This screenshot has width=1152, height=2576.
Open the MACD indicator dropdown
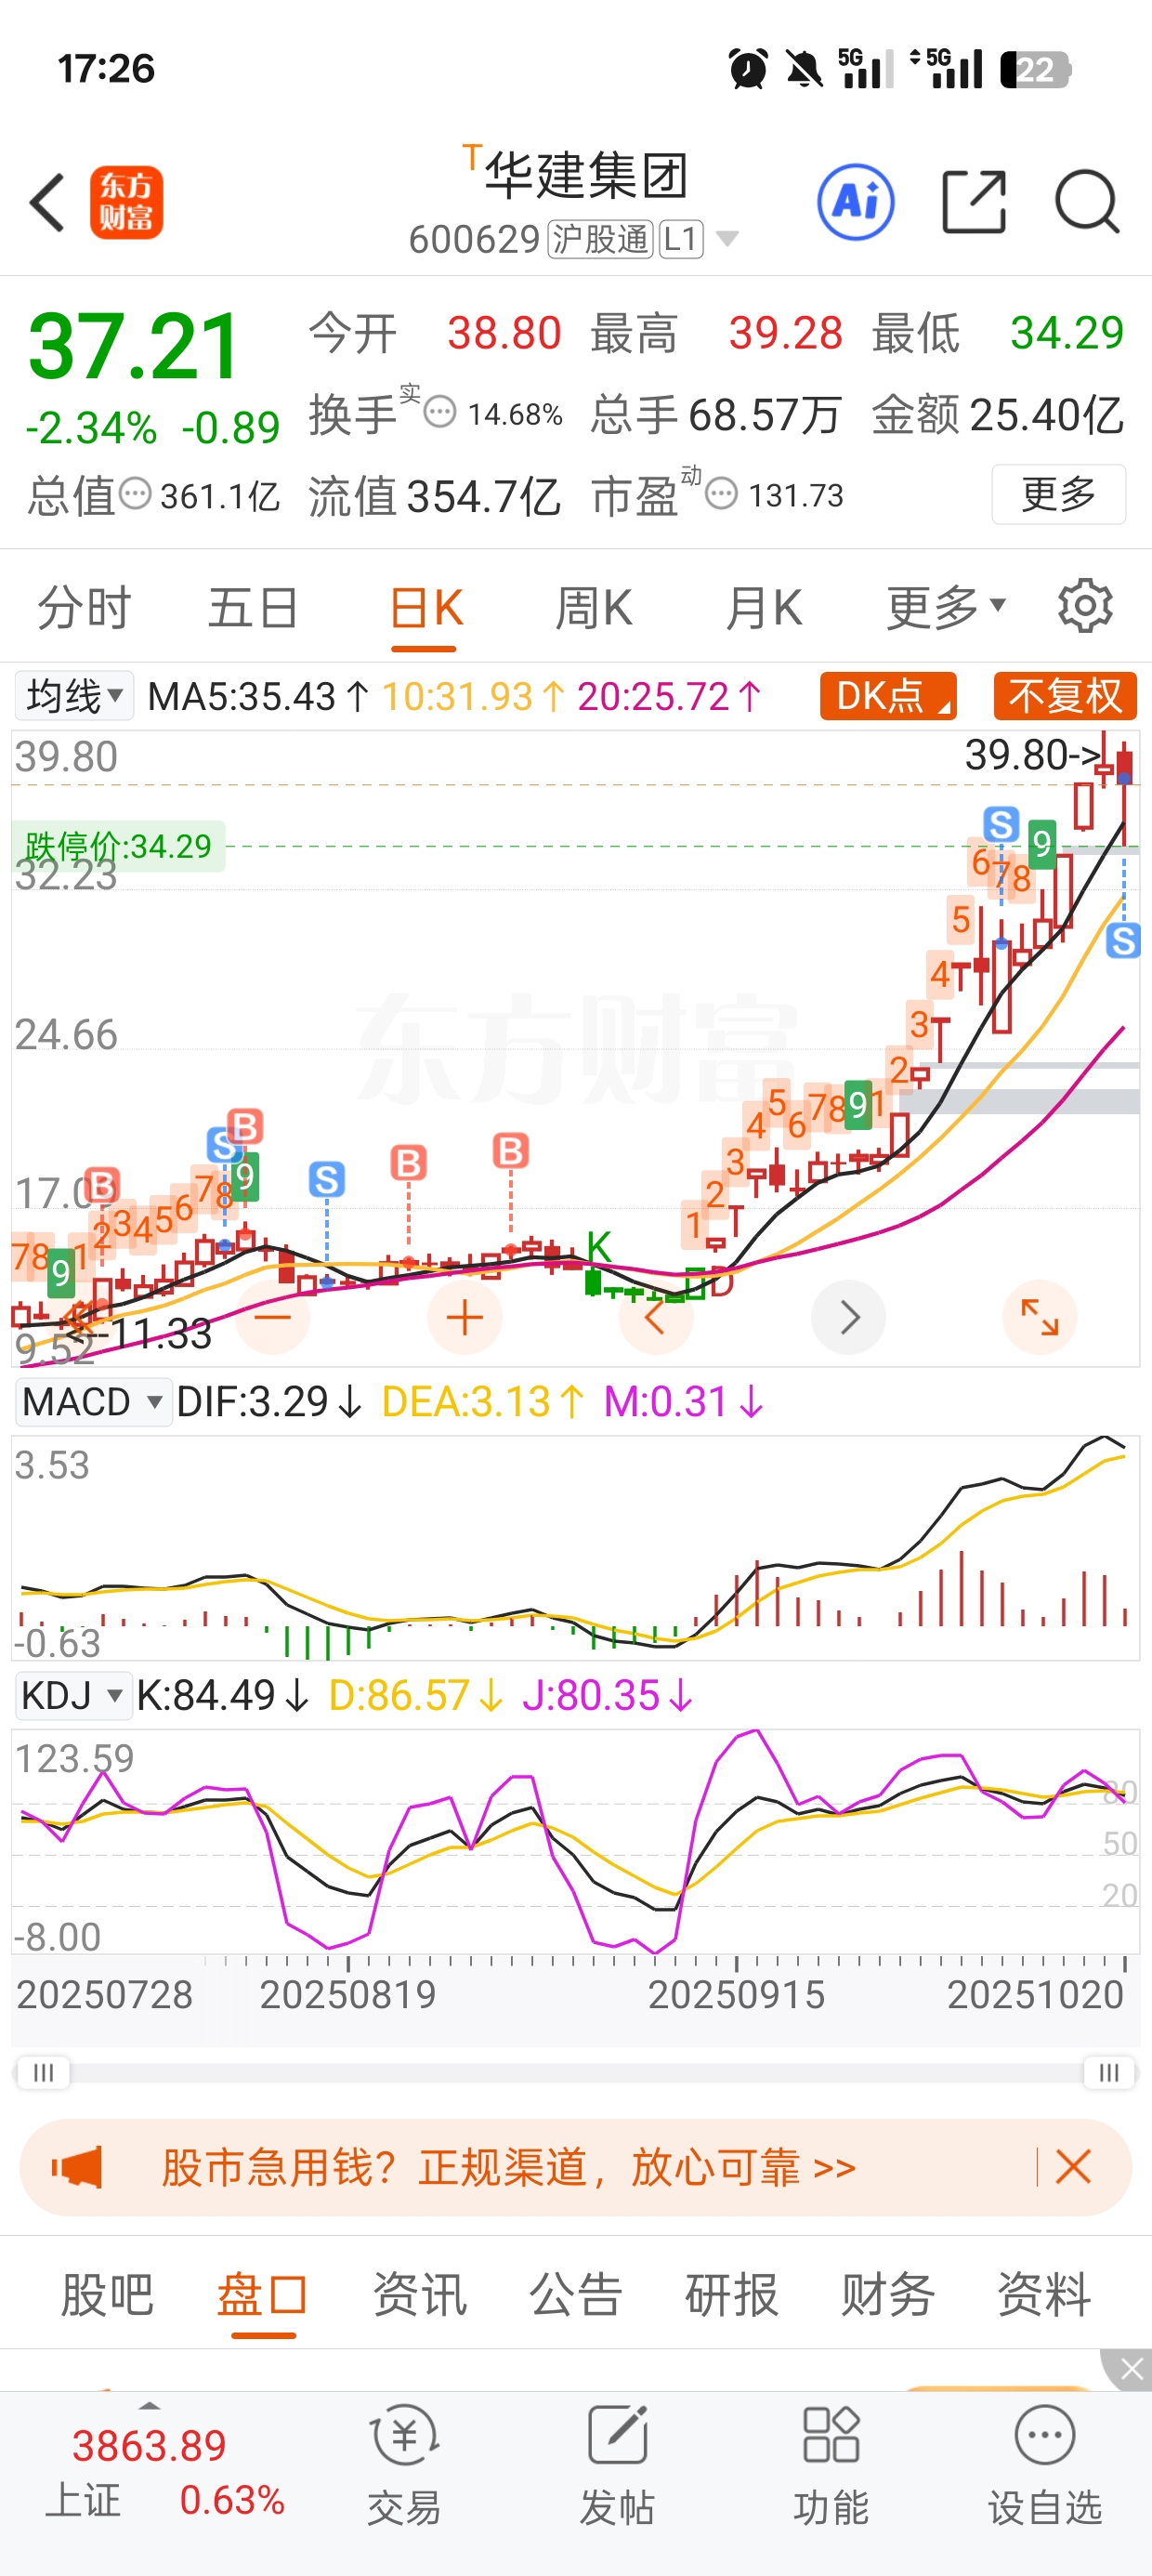(x=92, y=1401)
